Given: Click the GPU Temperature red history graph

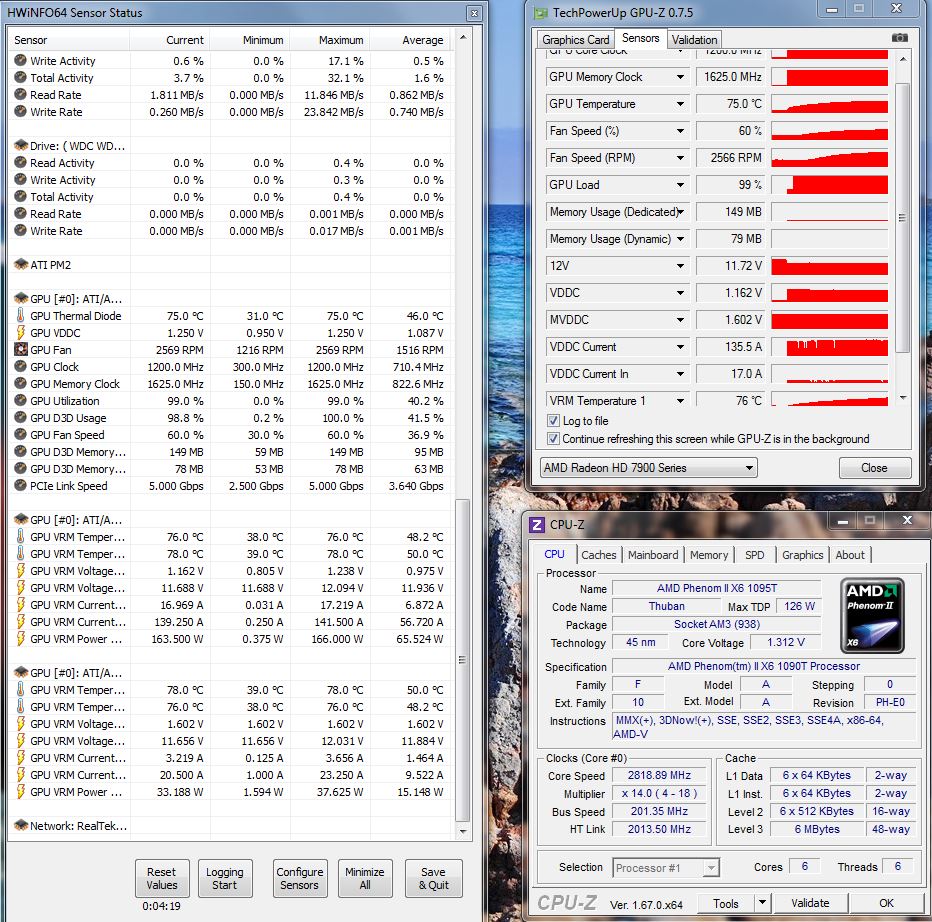Looking at the screenshot, I should [x=829, y=104].
